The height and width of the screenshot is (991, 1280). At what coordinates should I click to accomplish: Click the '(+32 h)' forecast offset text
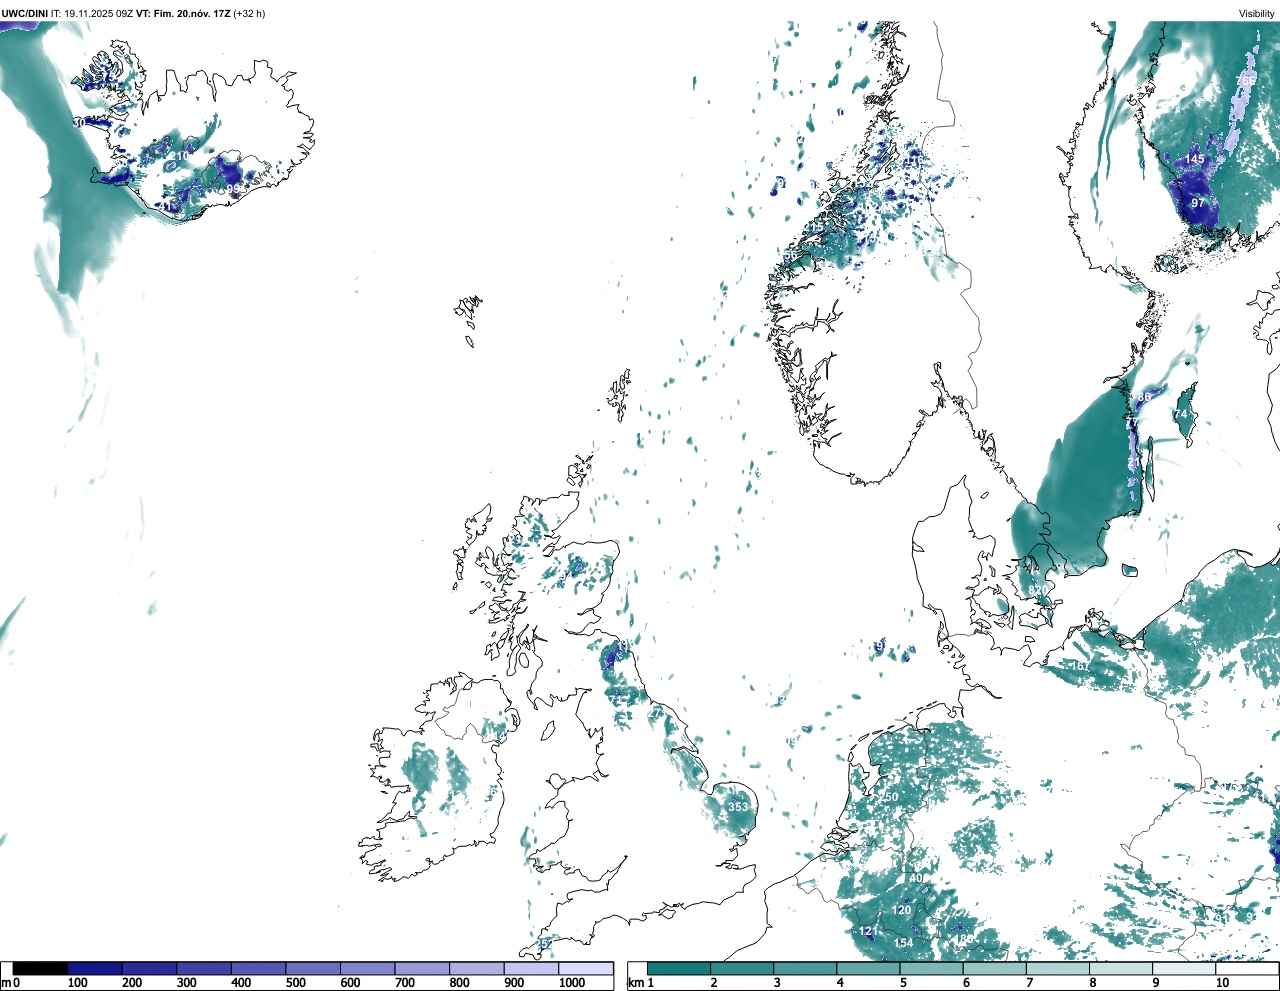[x=249, y=13]
